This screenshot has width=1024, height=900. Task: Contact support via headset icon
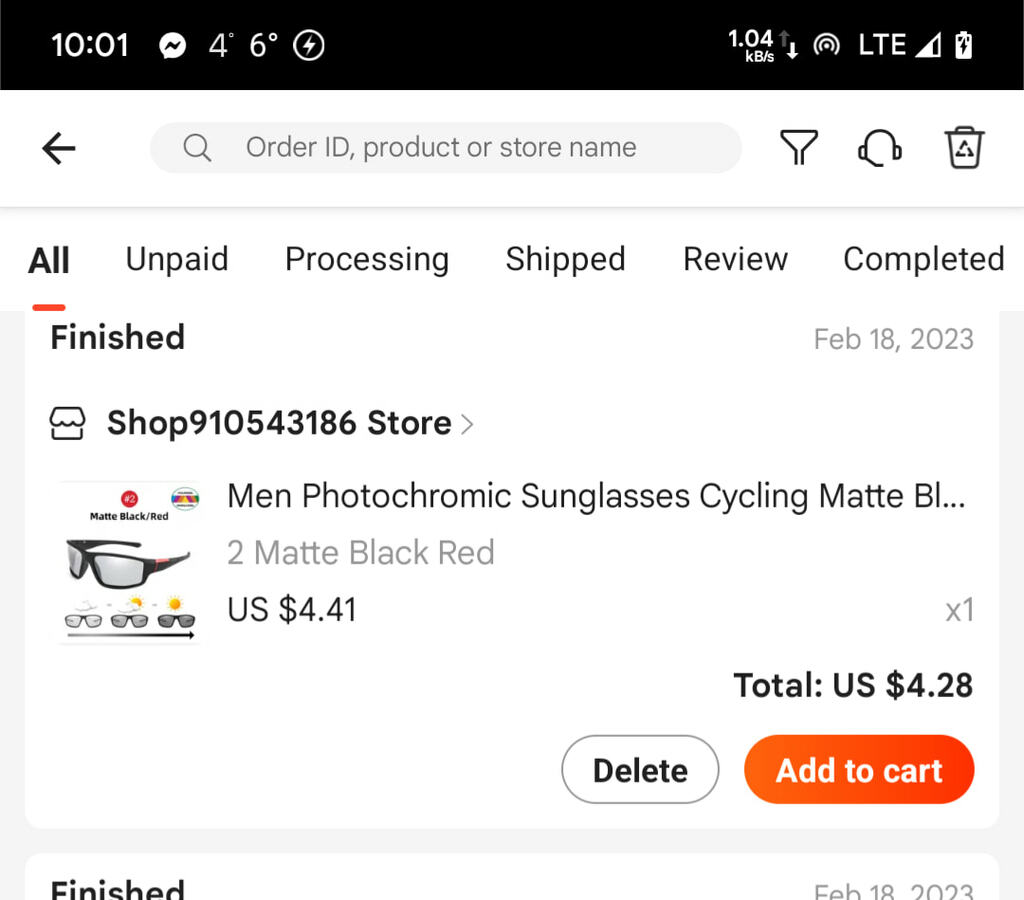880,148
